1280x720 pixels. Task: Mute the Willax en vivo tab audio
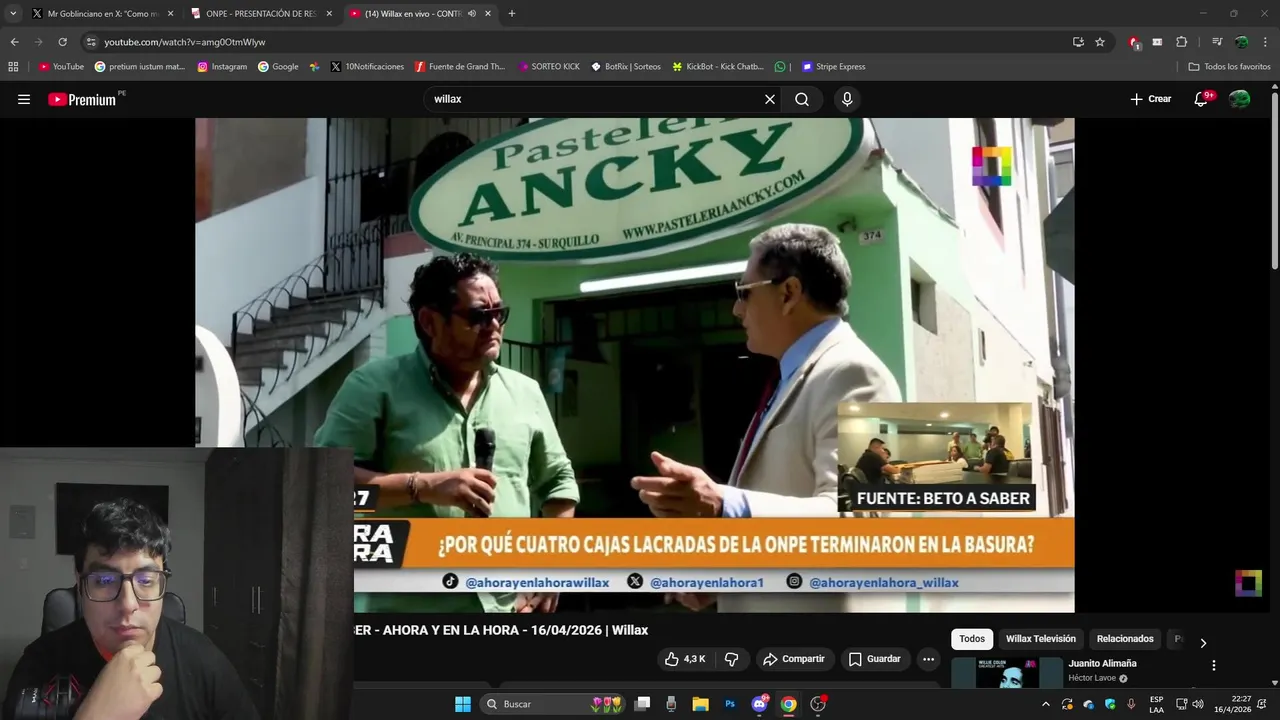point(471,14)
